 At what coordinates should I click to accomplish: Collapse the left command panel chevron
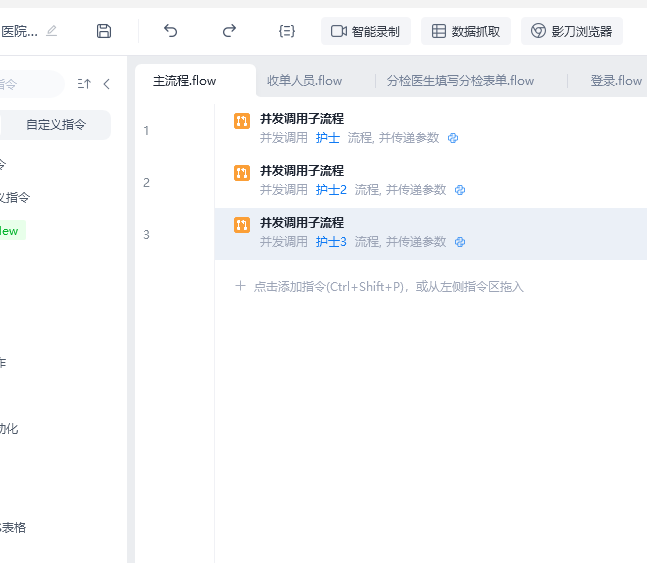pyautogui.click(x=107, y=84)
